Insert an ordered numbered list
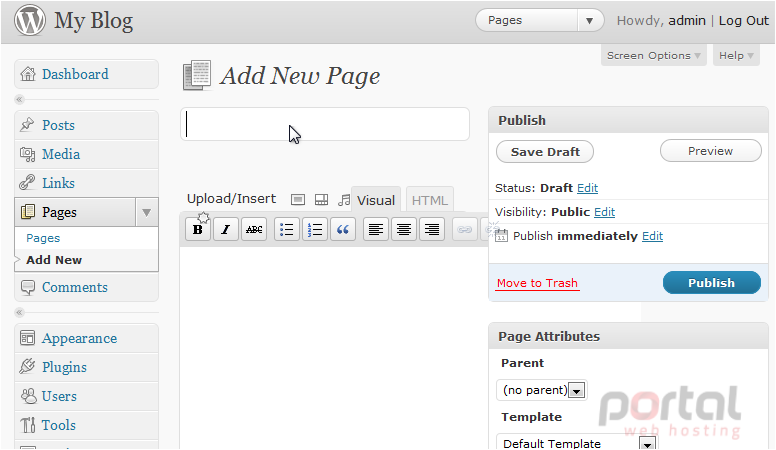This screenshot has width=776, height=450. tap(315, 229)
